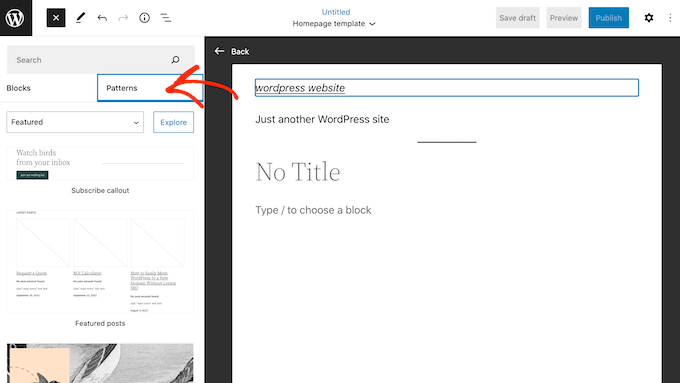Redo the last change
680x383 pixels.
(123, 18)
